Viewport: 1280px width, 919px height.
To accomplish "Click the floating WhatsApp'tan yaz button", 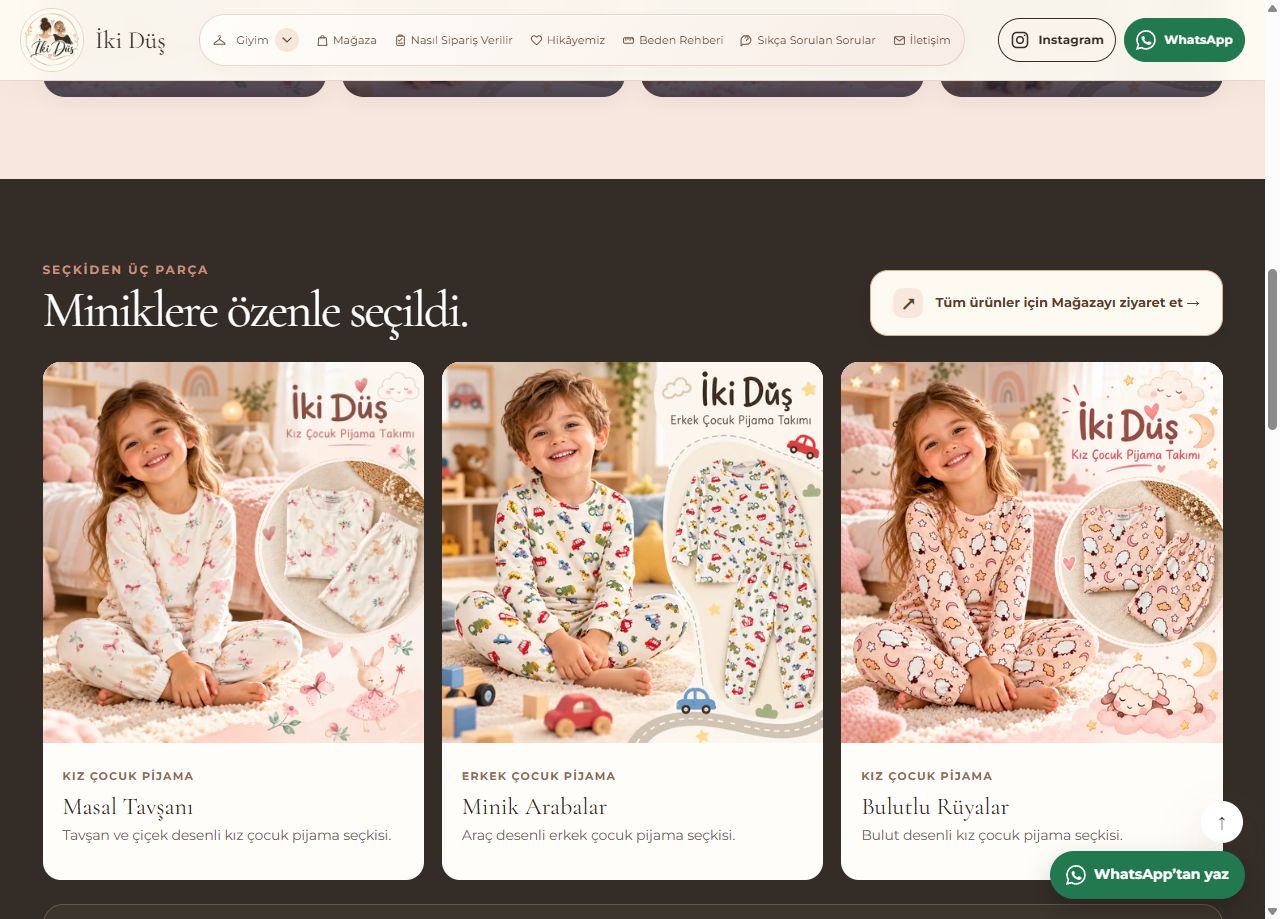I will (1147, 875).
